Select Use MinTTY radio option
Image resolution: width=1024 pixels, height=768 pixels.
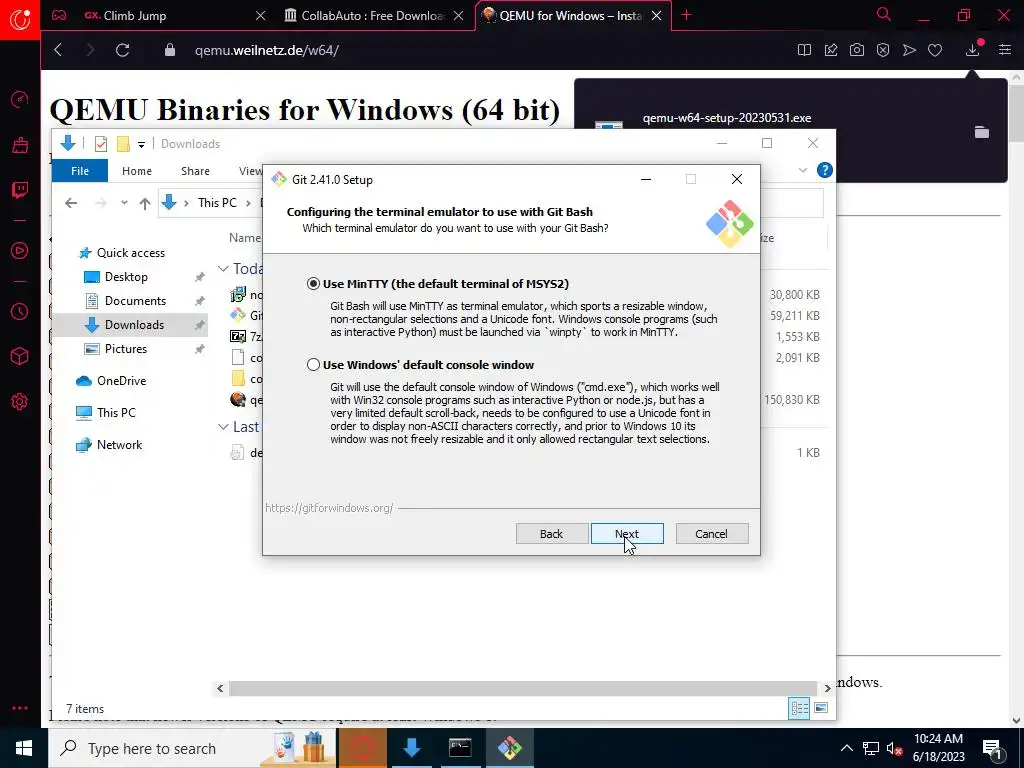[313, 283]
